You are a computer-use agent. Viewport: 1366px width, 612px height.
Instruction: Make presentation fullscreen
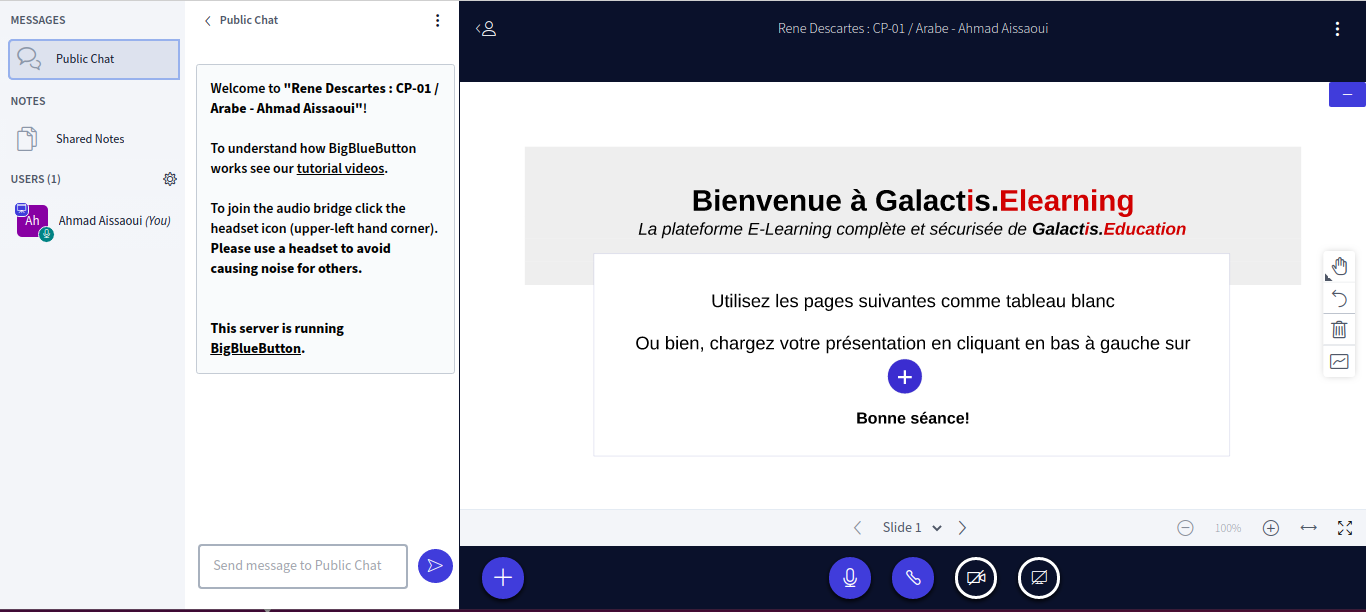click(x=1345, y=528)
